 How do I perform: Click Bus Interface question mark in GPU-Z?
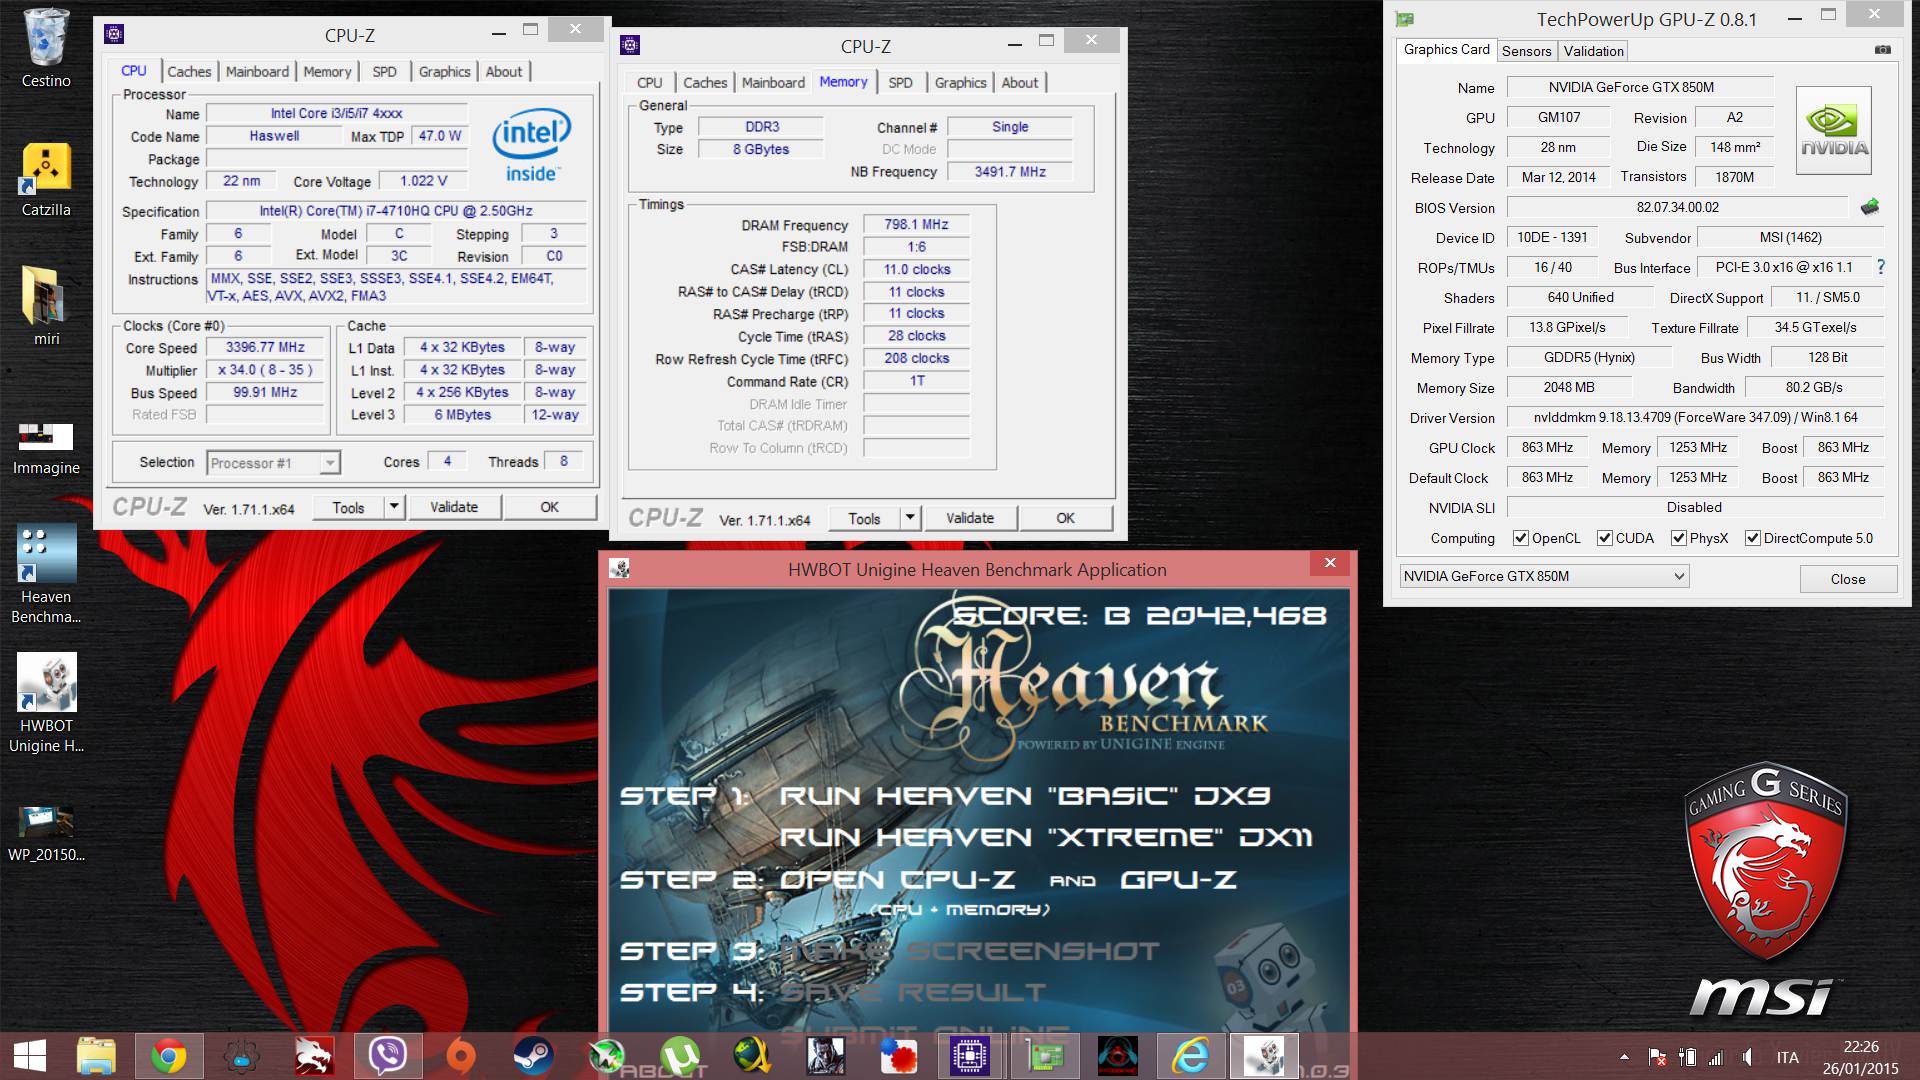tap(1881, 267)
